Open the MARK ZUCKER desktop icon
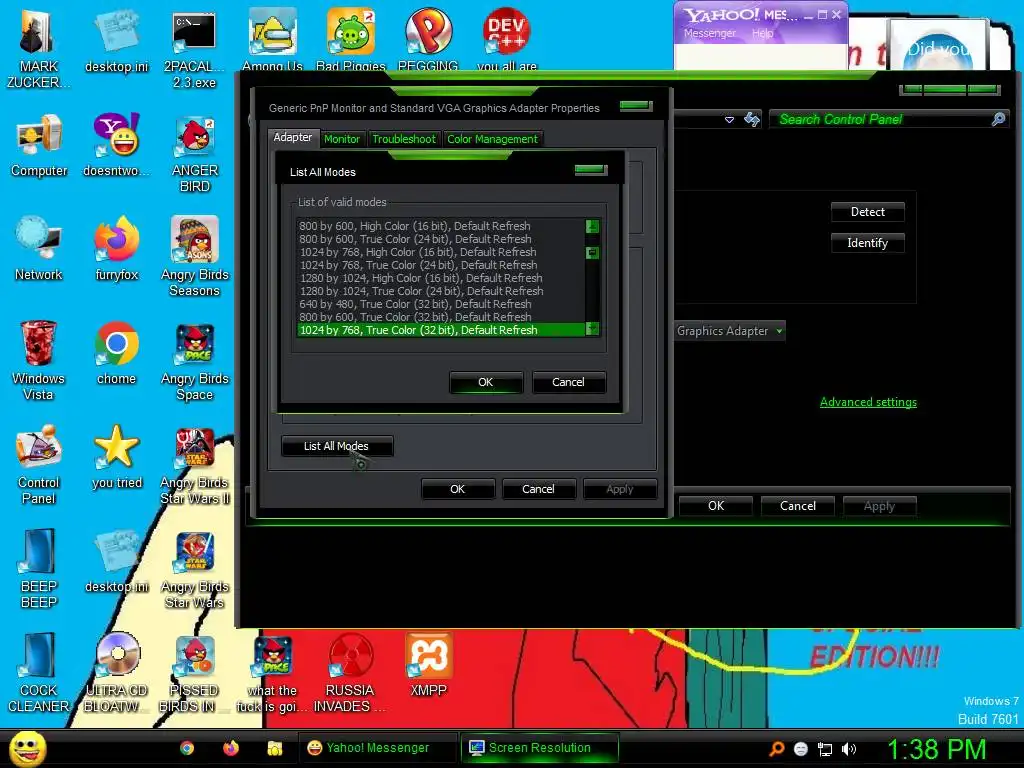This screenshot has width=1024, height=768. pyautogui.click(x=38, y=49)
